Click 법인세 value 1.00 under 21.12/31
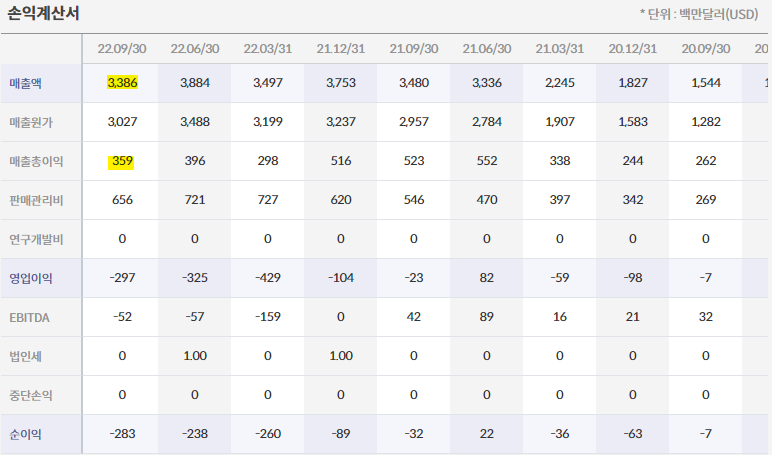This screenshot has height=455, width=772. tap(341, 356)
